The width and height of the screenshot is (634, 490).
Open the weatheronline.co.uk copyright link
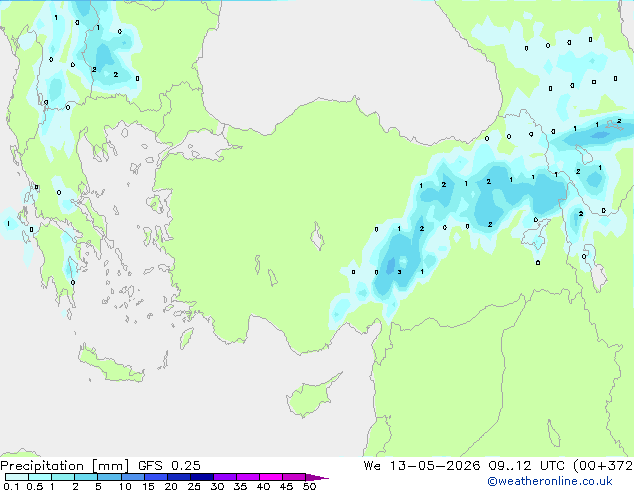(x=549, y=481)
